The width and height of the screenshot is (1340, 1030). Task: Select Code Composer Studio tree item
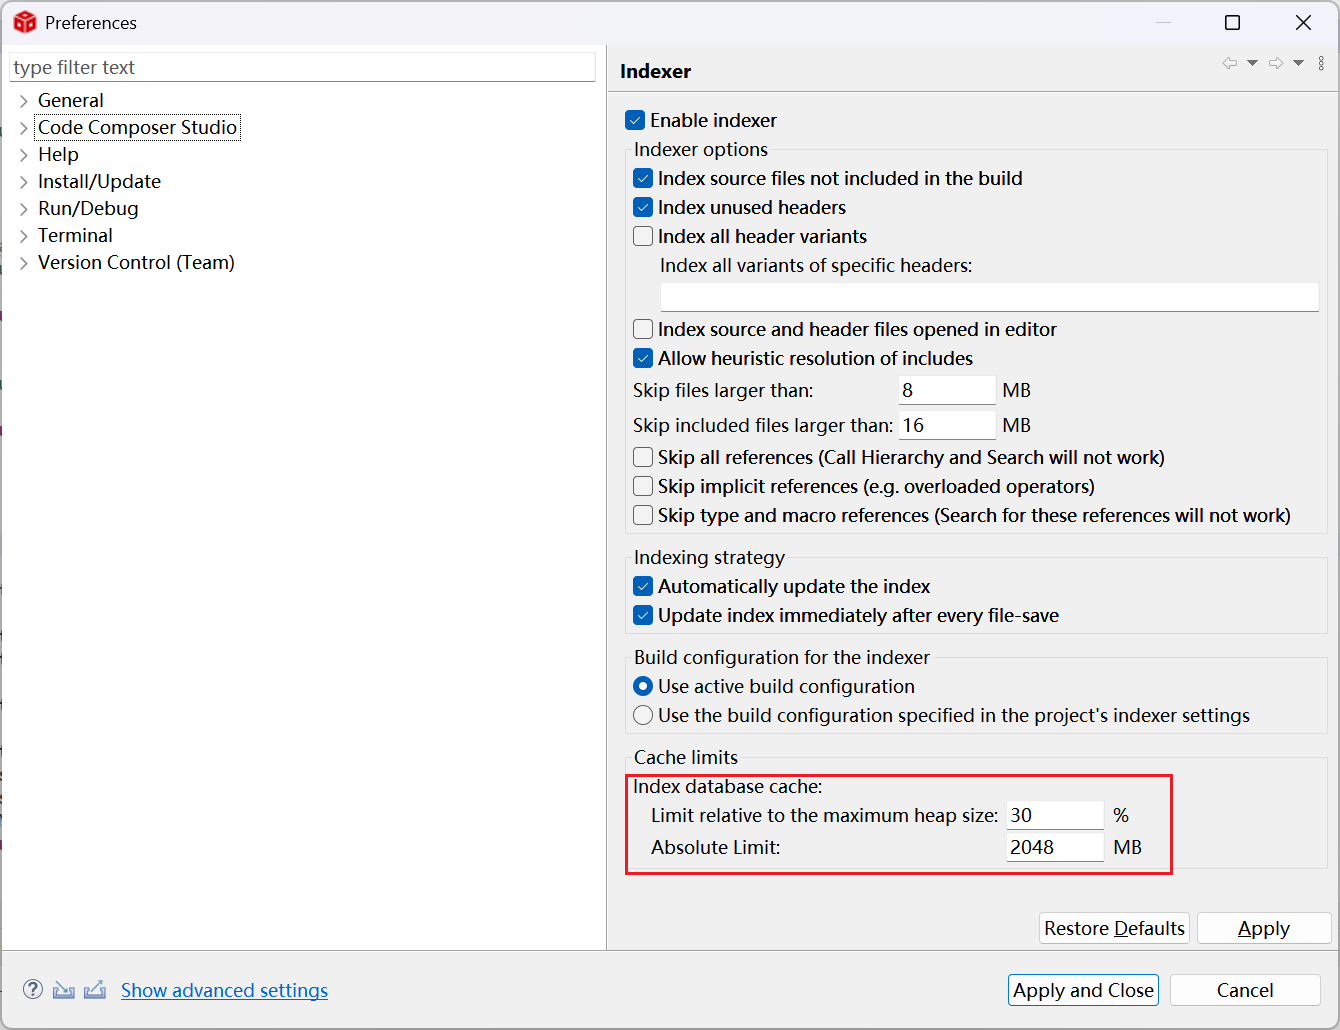click(137, 127)
